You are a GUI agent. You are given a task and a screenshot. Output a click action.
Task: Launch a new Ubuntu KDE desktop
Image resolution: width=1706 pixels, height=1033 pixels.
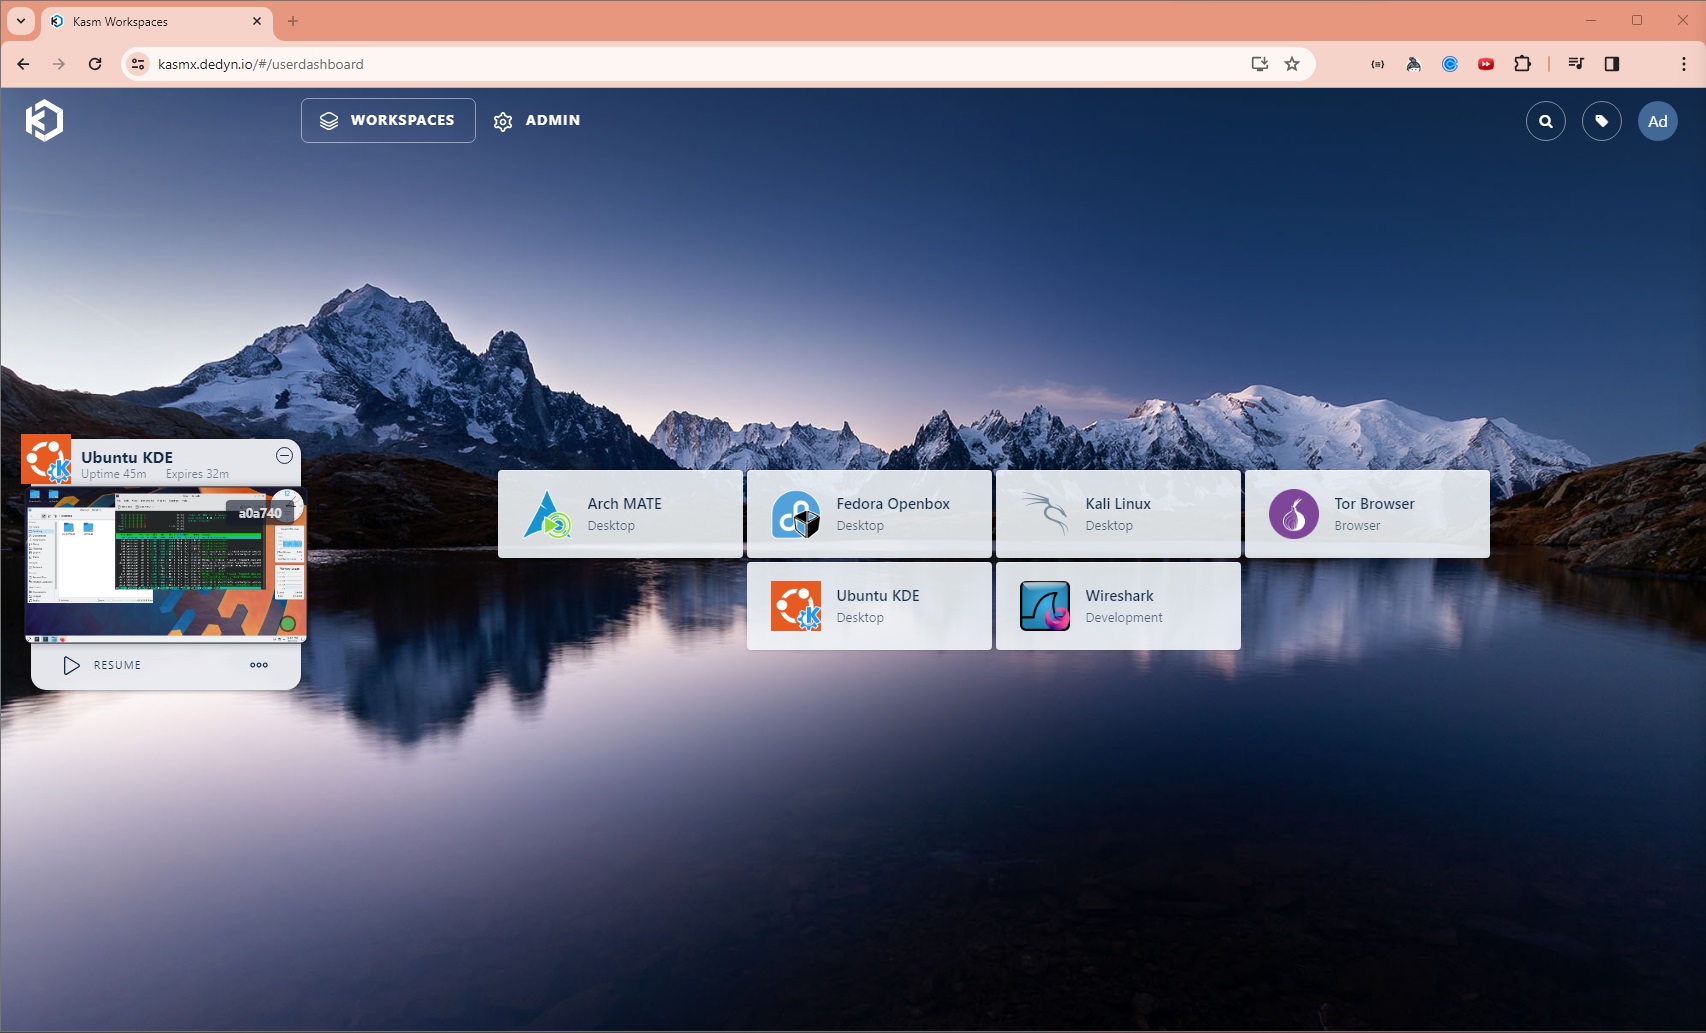click(868, 605)
